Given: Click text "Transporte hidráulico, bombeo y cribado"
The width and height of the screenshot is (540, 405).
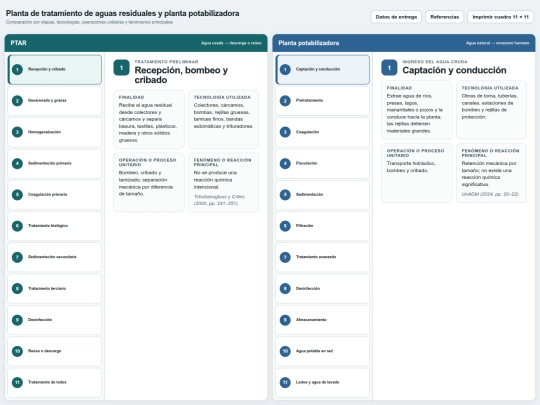Looking at the screenshot, I should tap(411, 167).
